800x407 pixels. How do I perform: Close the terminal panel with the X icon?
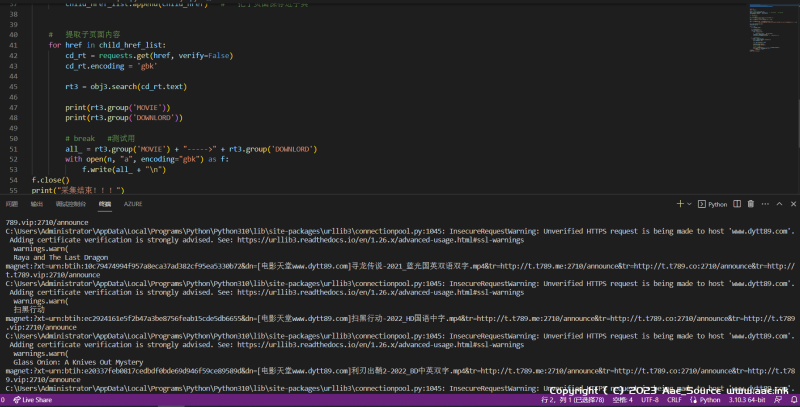tap(793, 203)
